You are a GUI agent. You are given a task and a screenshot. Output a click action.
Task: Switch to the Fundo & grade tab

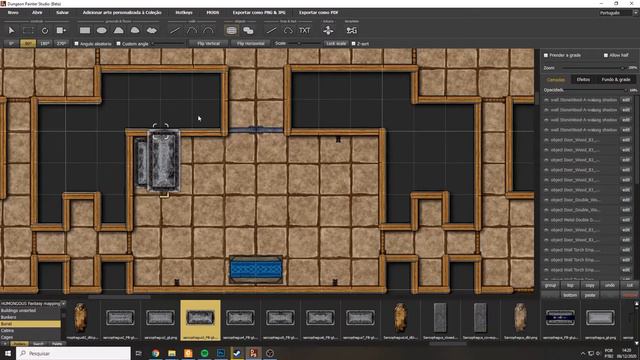[616, 80]
